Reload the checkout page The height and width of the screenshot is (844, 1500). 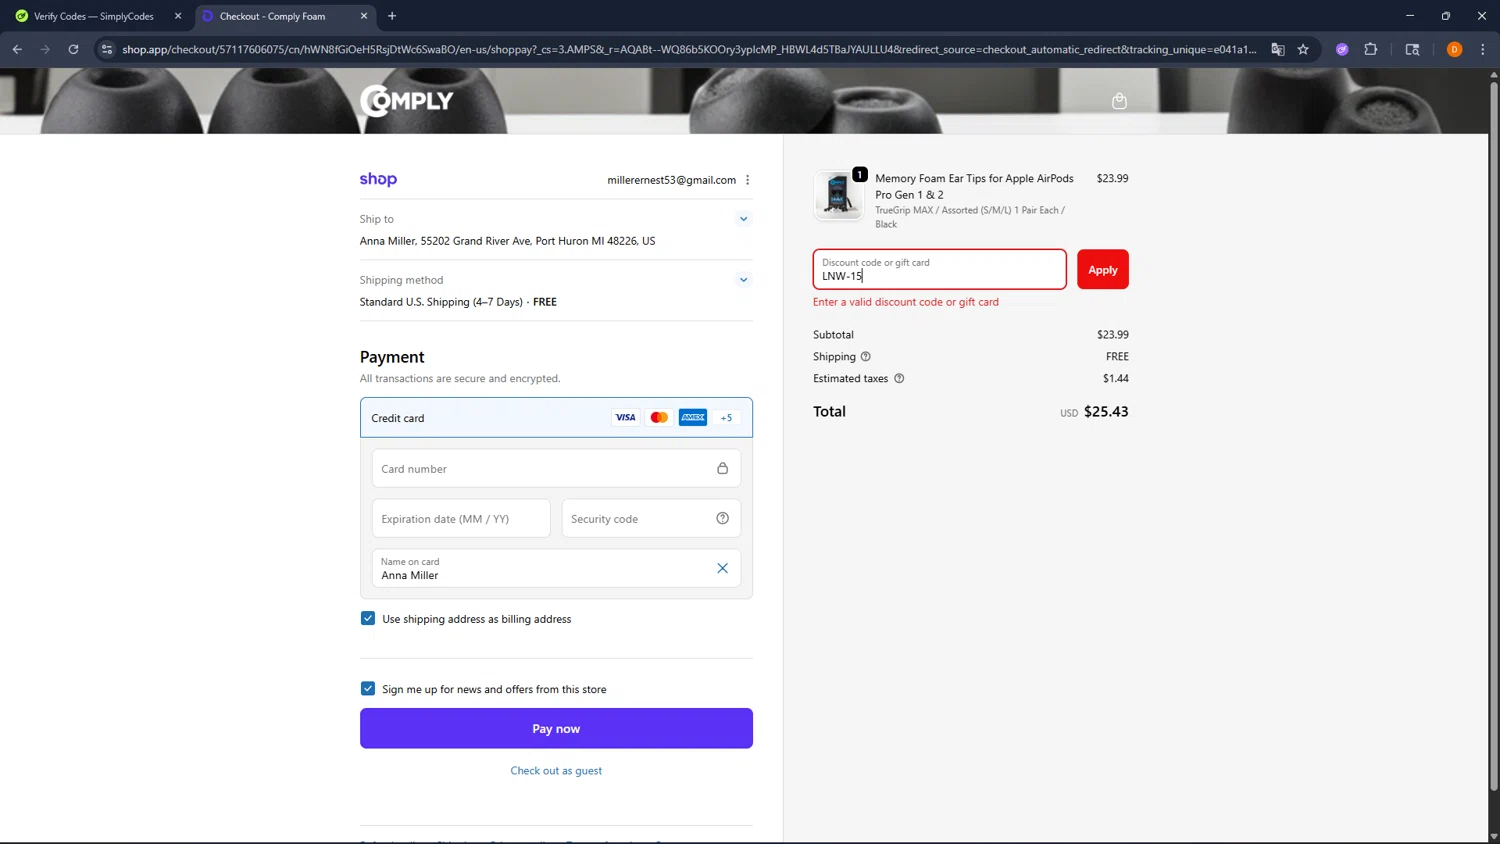pyautogui.click(x=73, y=49)
